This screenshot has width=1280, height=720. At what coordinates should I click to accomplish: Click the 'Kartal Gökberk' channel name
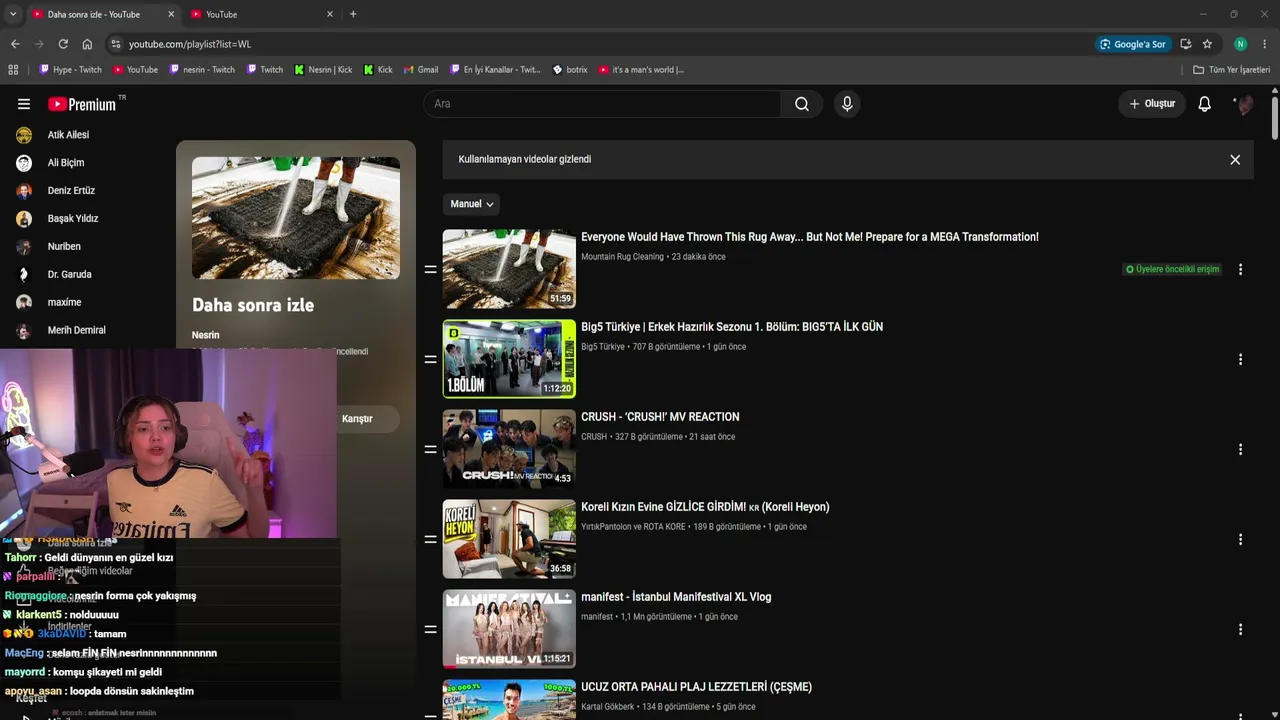607,707
